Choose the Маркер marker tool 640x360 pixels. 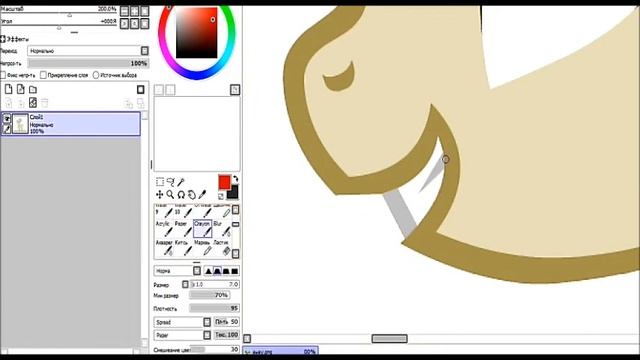202,248
